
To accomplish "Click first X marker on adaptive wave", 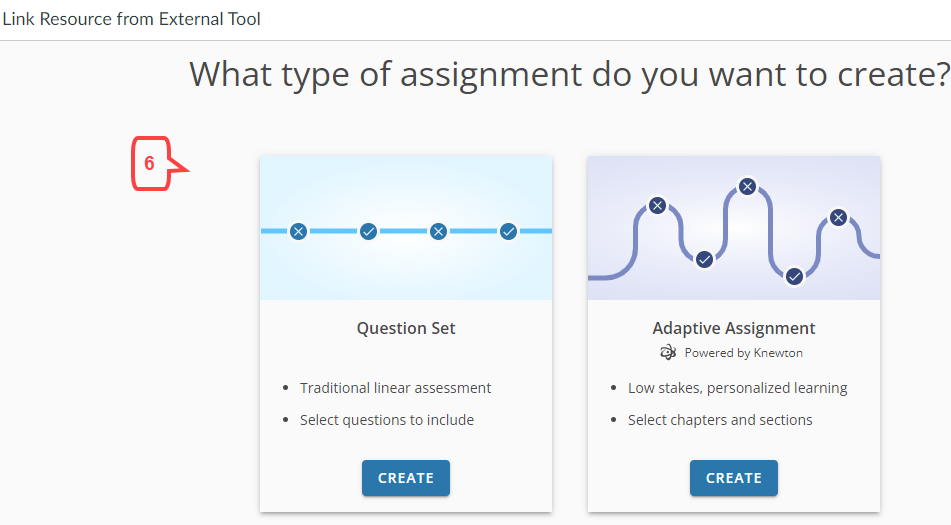I will pos(657,206).
